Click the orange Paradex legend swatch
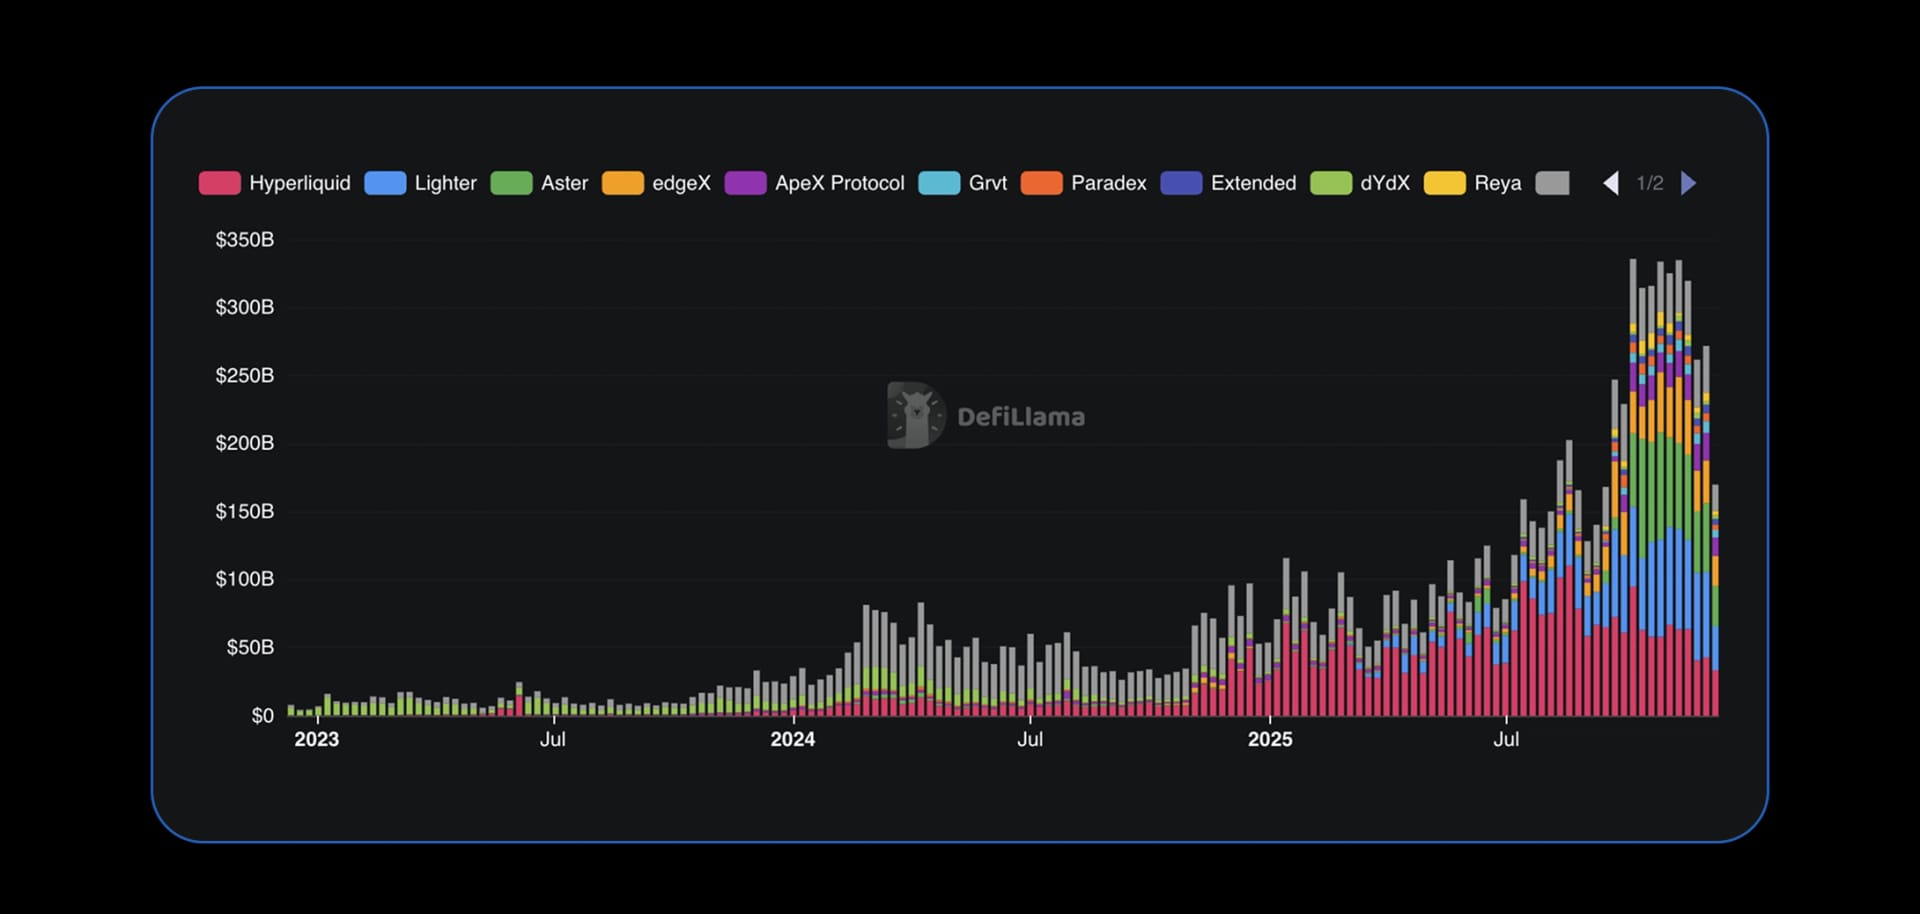Screen dimensions: 1920x914 click(x=1042, y=183)
